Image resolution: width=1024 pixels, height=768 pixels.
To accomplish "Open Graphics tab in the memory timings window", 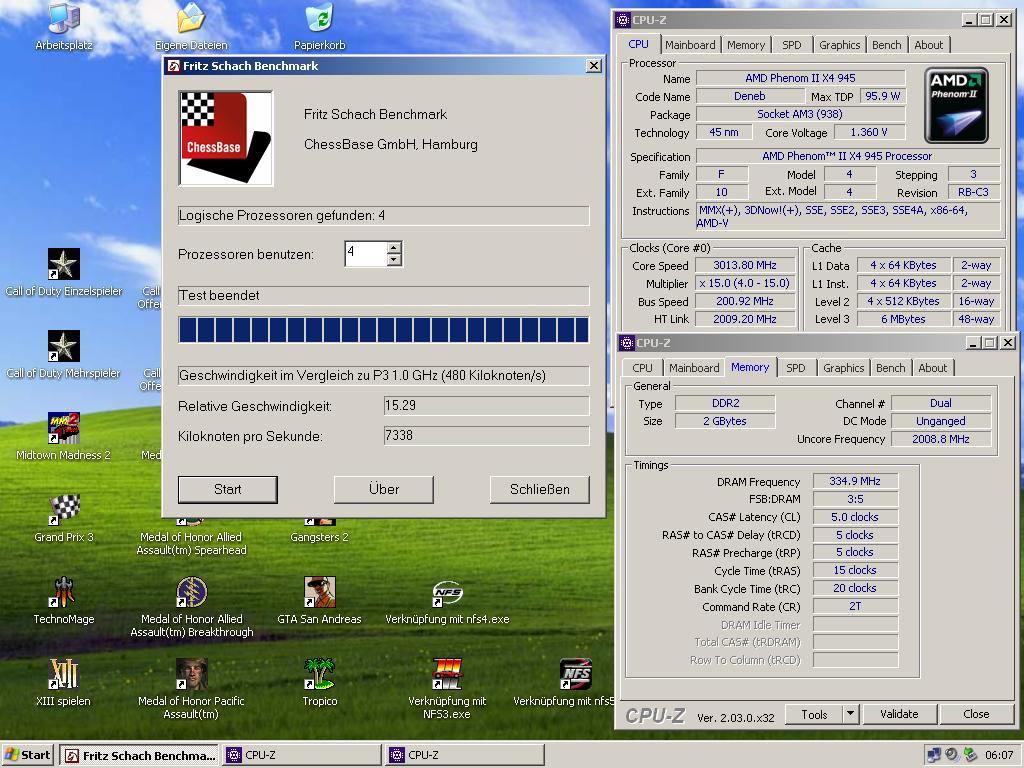I will click(843, 368).
